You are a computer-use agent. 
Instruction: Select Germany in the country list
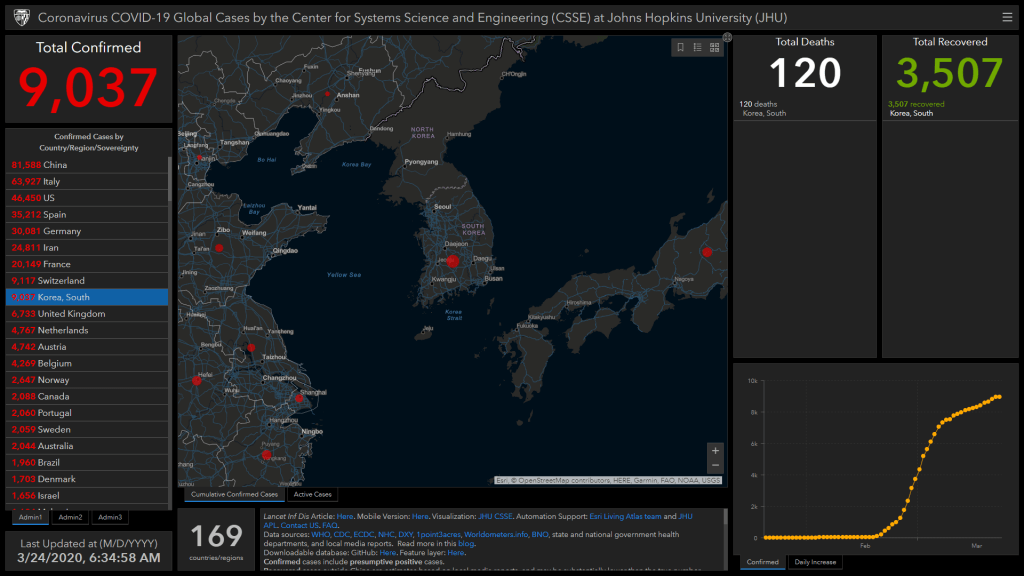[x=87, y=231]
